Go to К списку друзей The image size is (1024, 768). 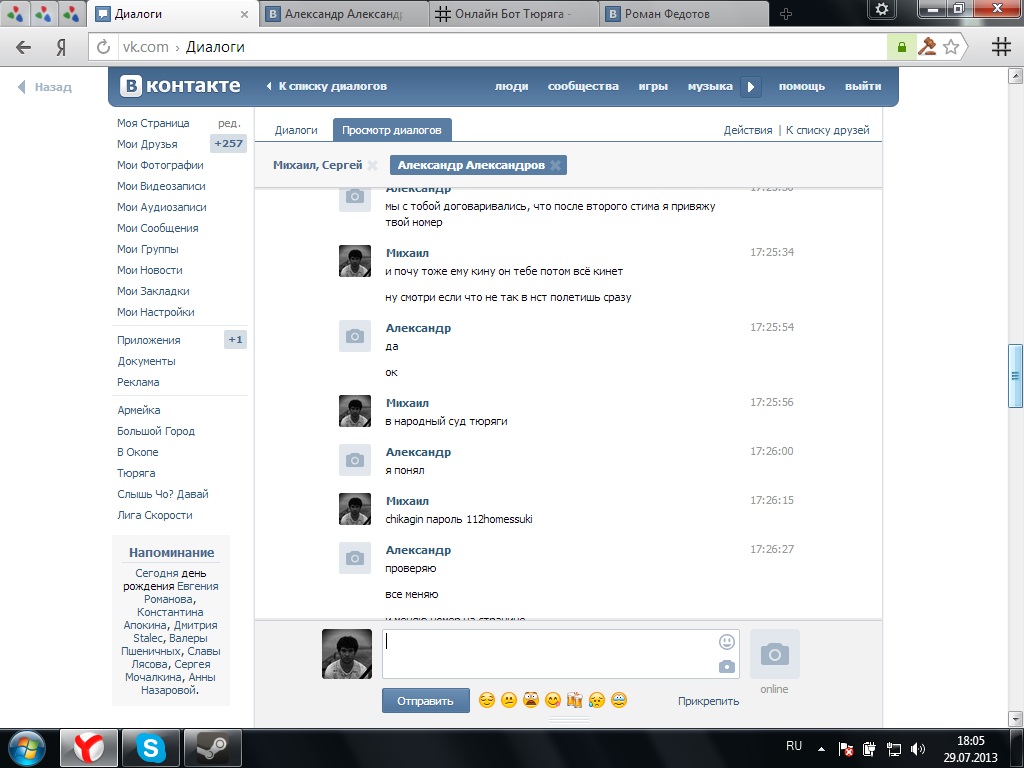click(x=827, y=130)
